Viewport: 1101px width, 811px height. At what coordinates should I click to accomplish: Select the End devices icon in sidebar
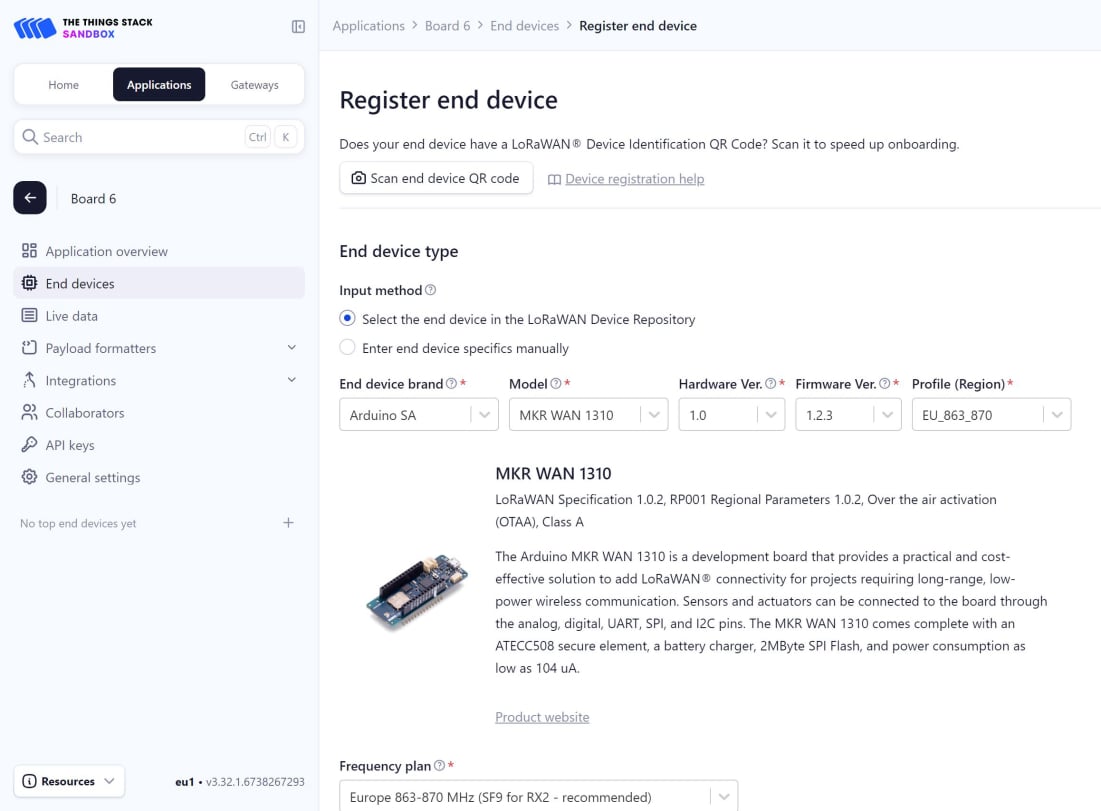pyautogui.click(x=29, y=283)
